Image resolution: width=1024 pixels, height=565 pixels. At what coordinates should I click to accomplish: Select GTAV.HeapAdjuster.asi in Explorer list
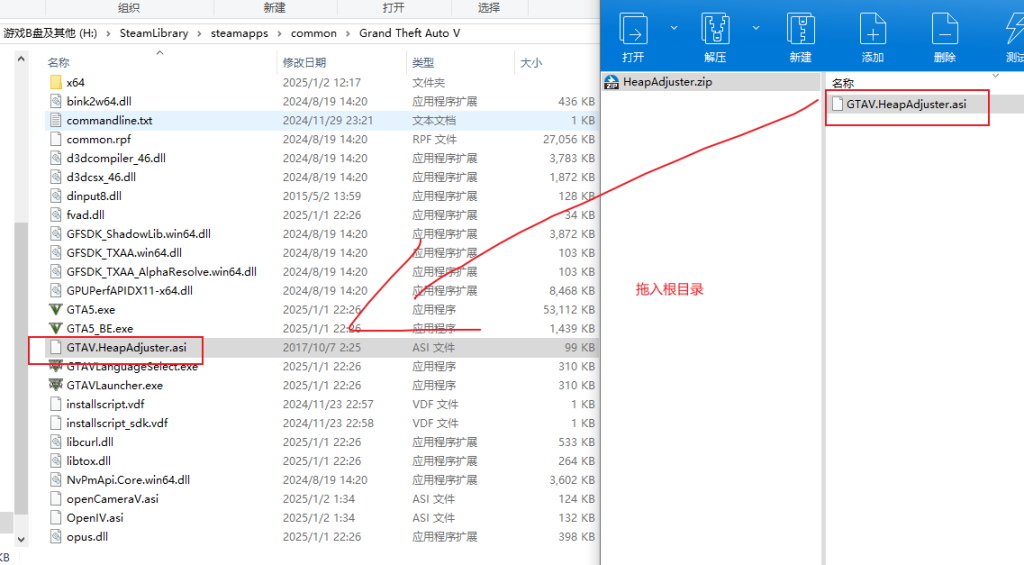(x=126, y=347)
